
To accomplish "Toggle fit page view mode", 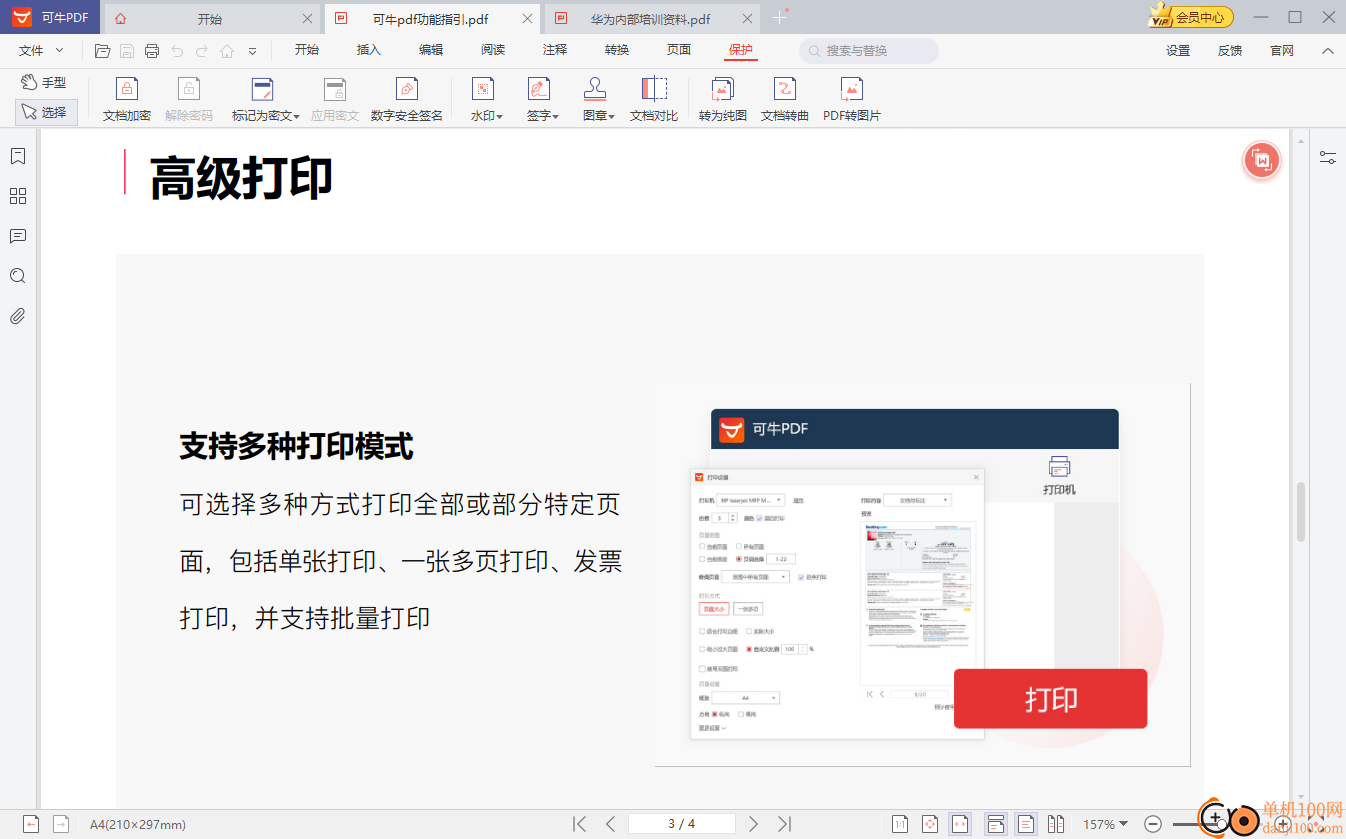I will click(930, 824).
